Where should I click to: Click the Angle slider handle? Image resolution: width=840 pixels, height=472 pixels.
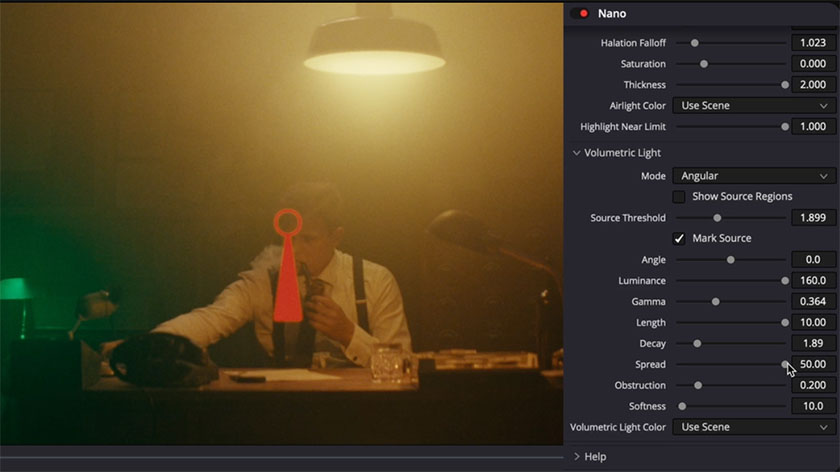pyautogui.click(x=731, y=260)
